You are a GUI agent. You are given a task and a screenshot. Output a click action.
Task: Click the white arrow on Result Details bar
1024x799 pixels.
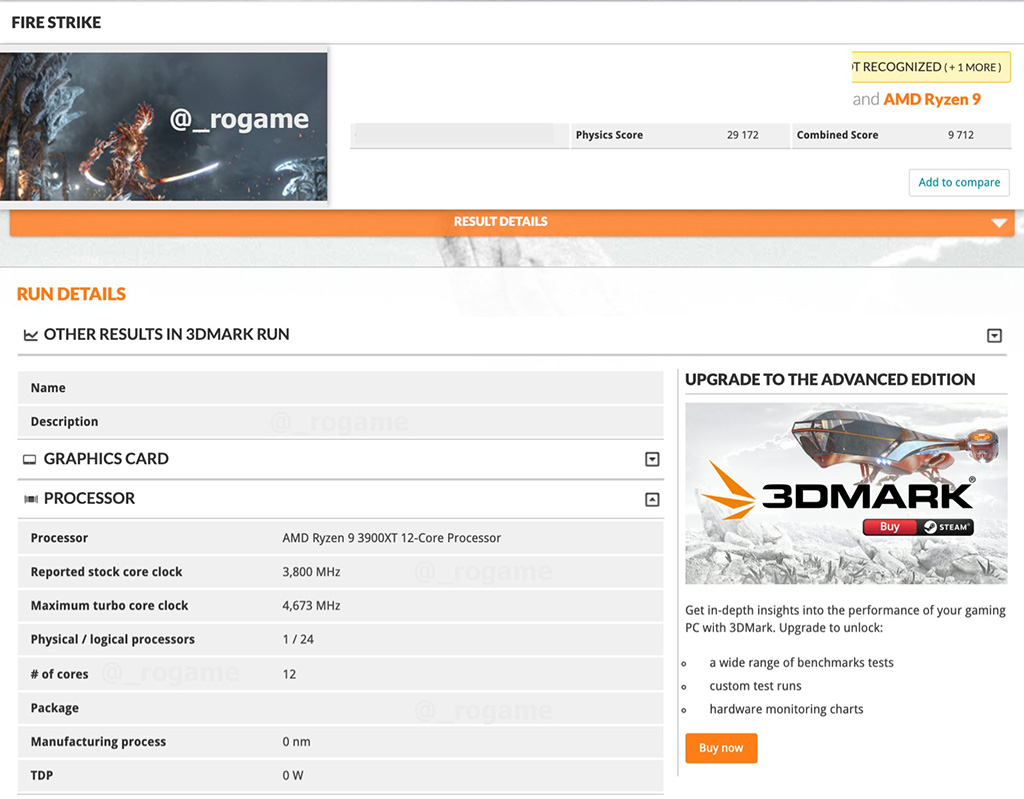click(x=998, y=223)
